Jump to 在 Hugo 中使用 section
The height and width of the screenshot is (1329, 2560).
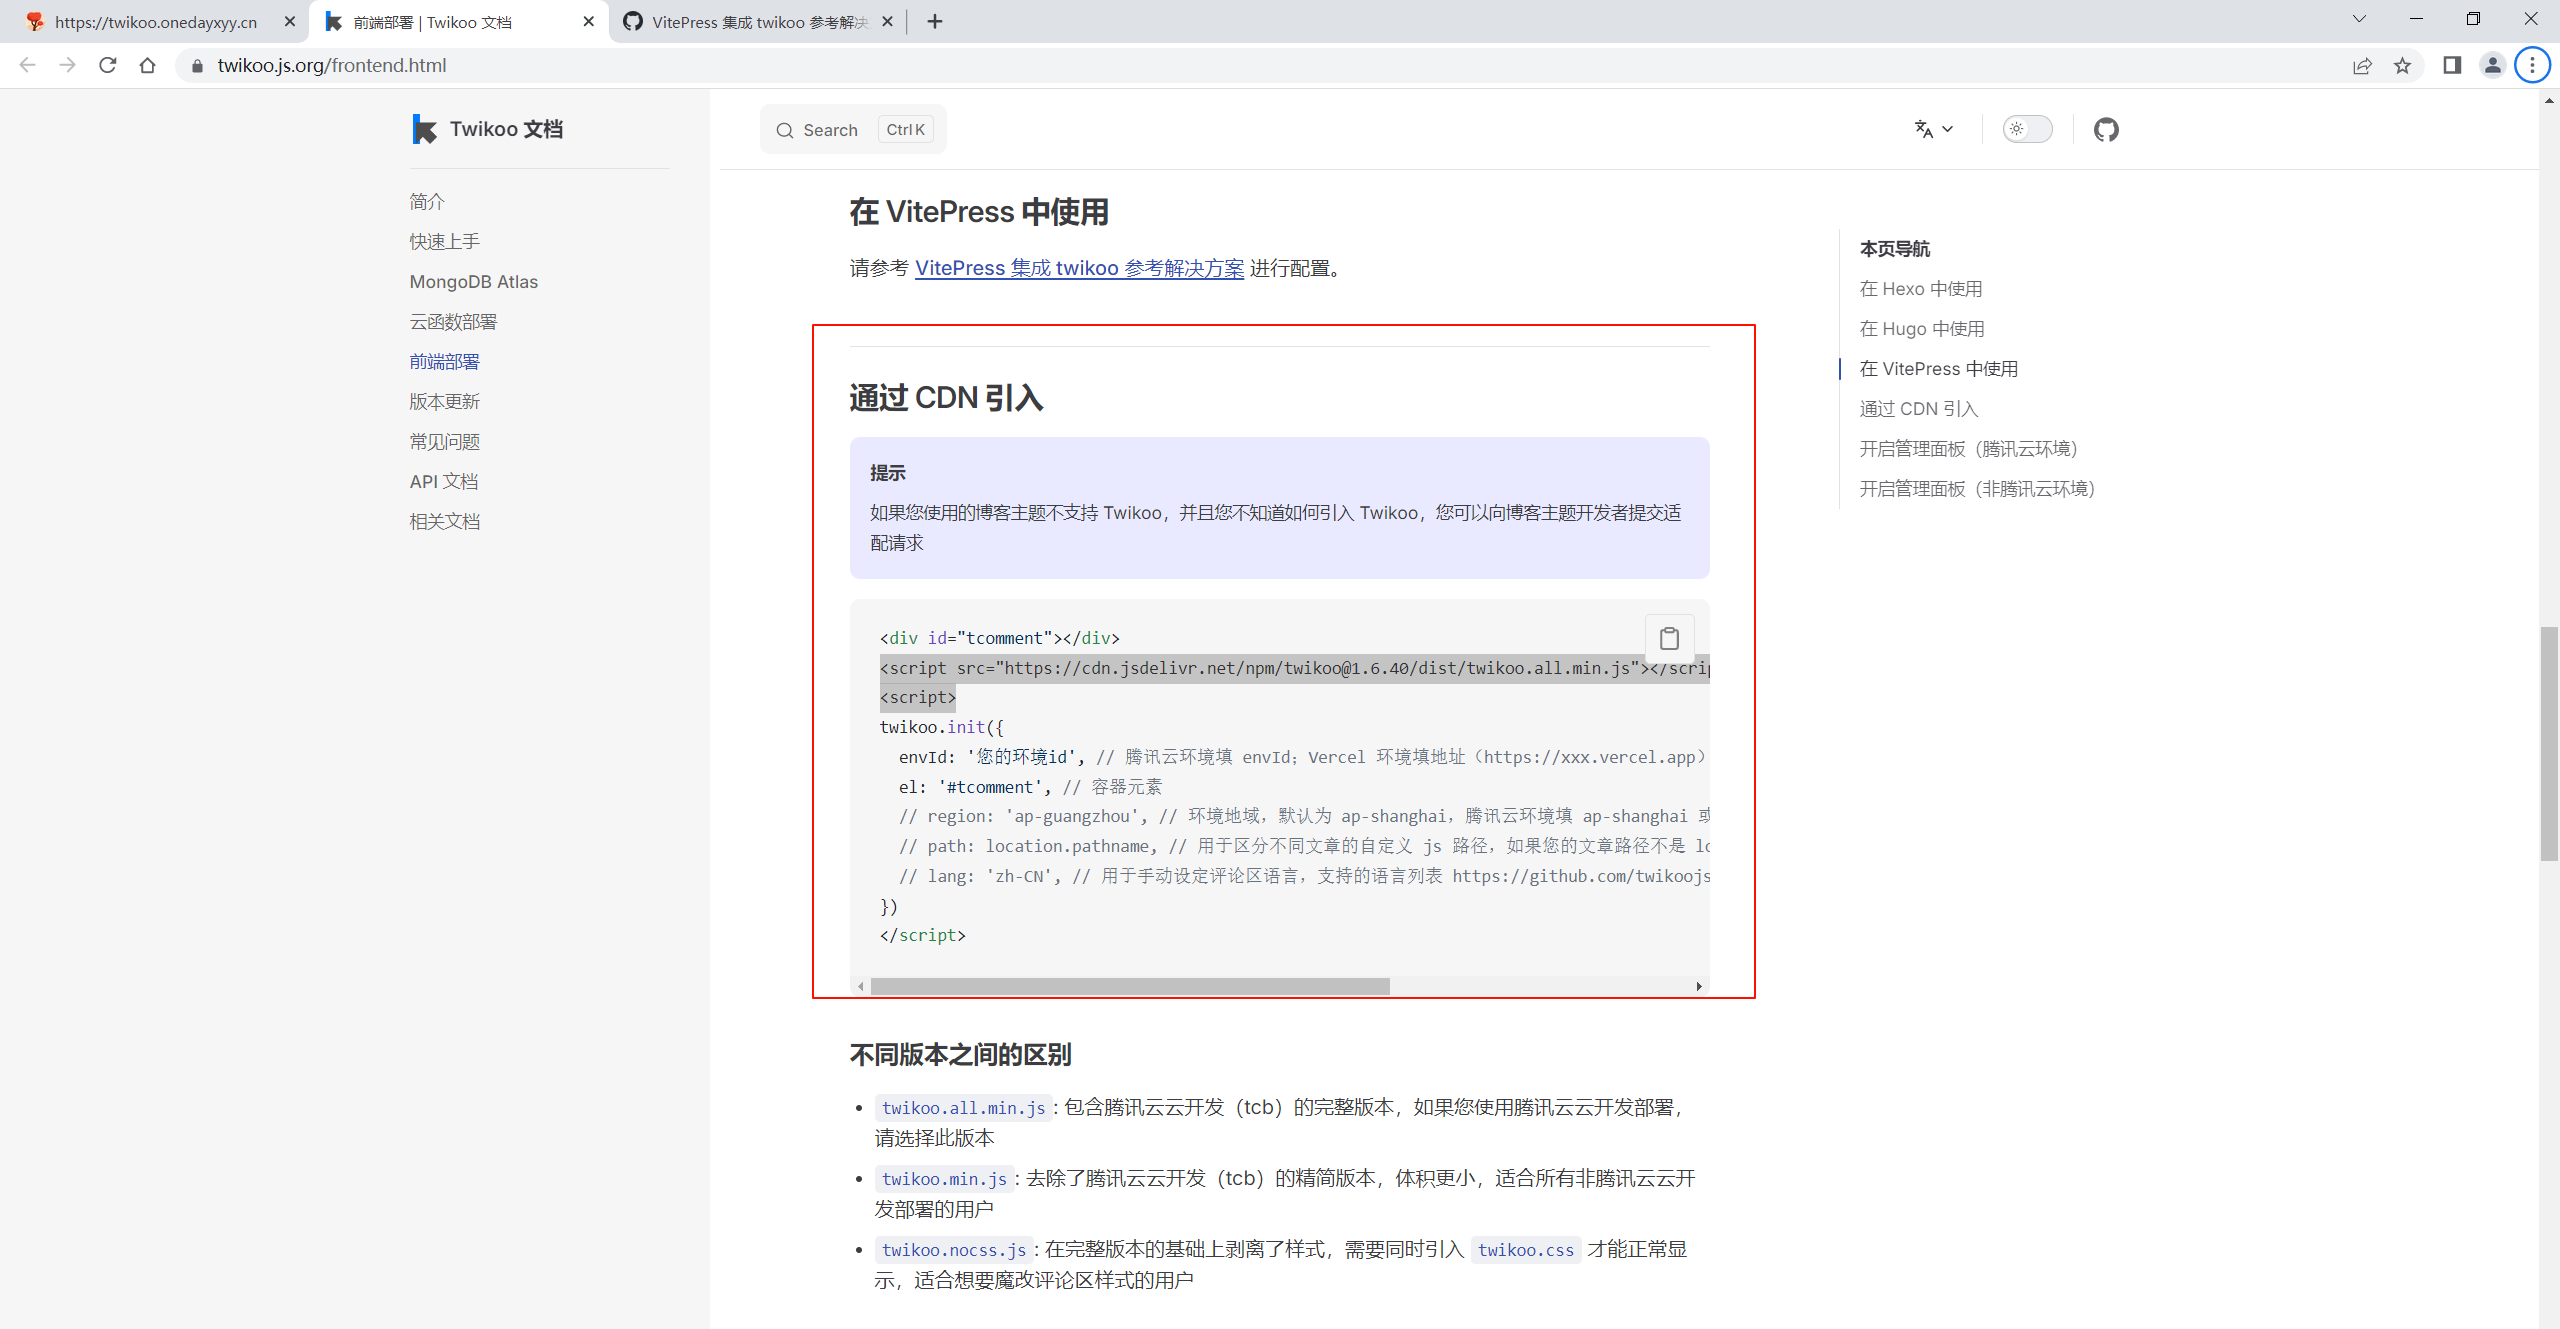tap(1921, 329)
